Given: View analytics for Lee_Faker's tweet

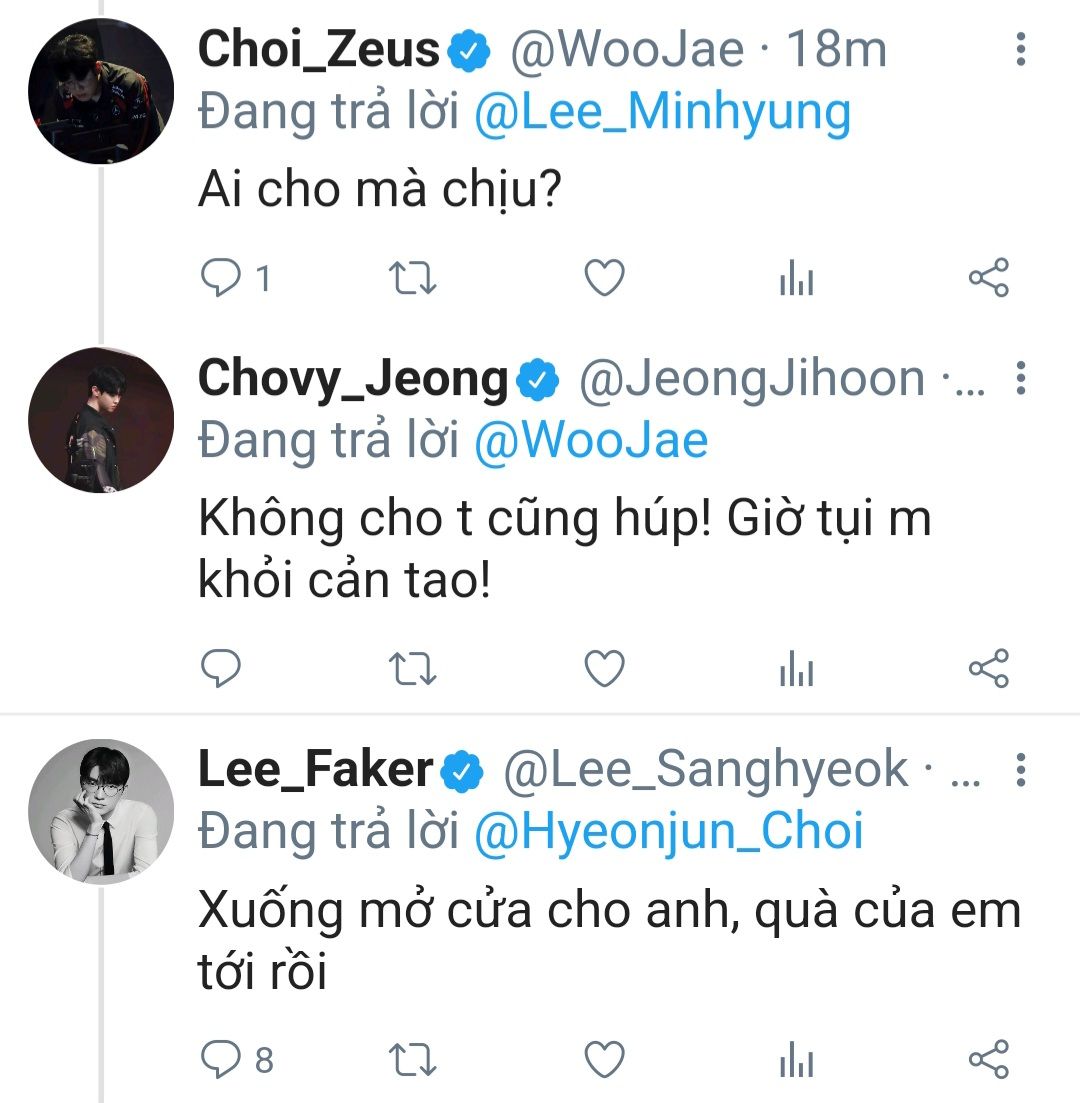Looking at the screenshot, I should pyautogui.click(x=796, y=1059).
